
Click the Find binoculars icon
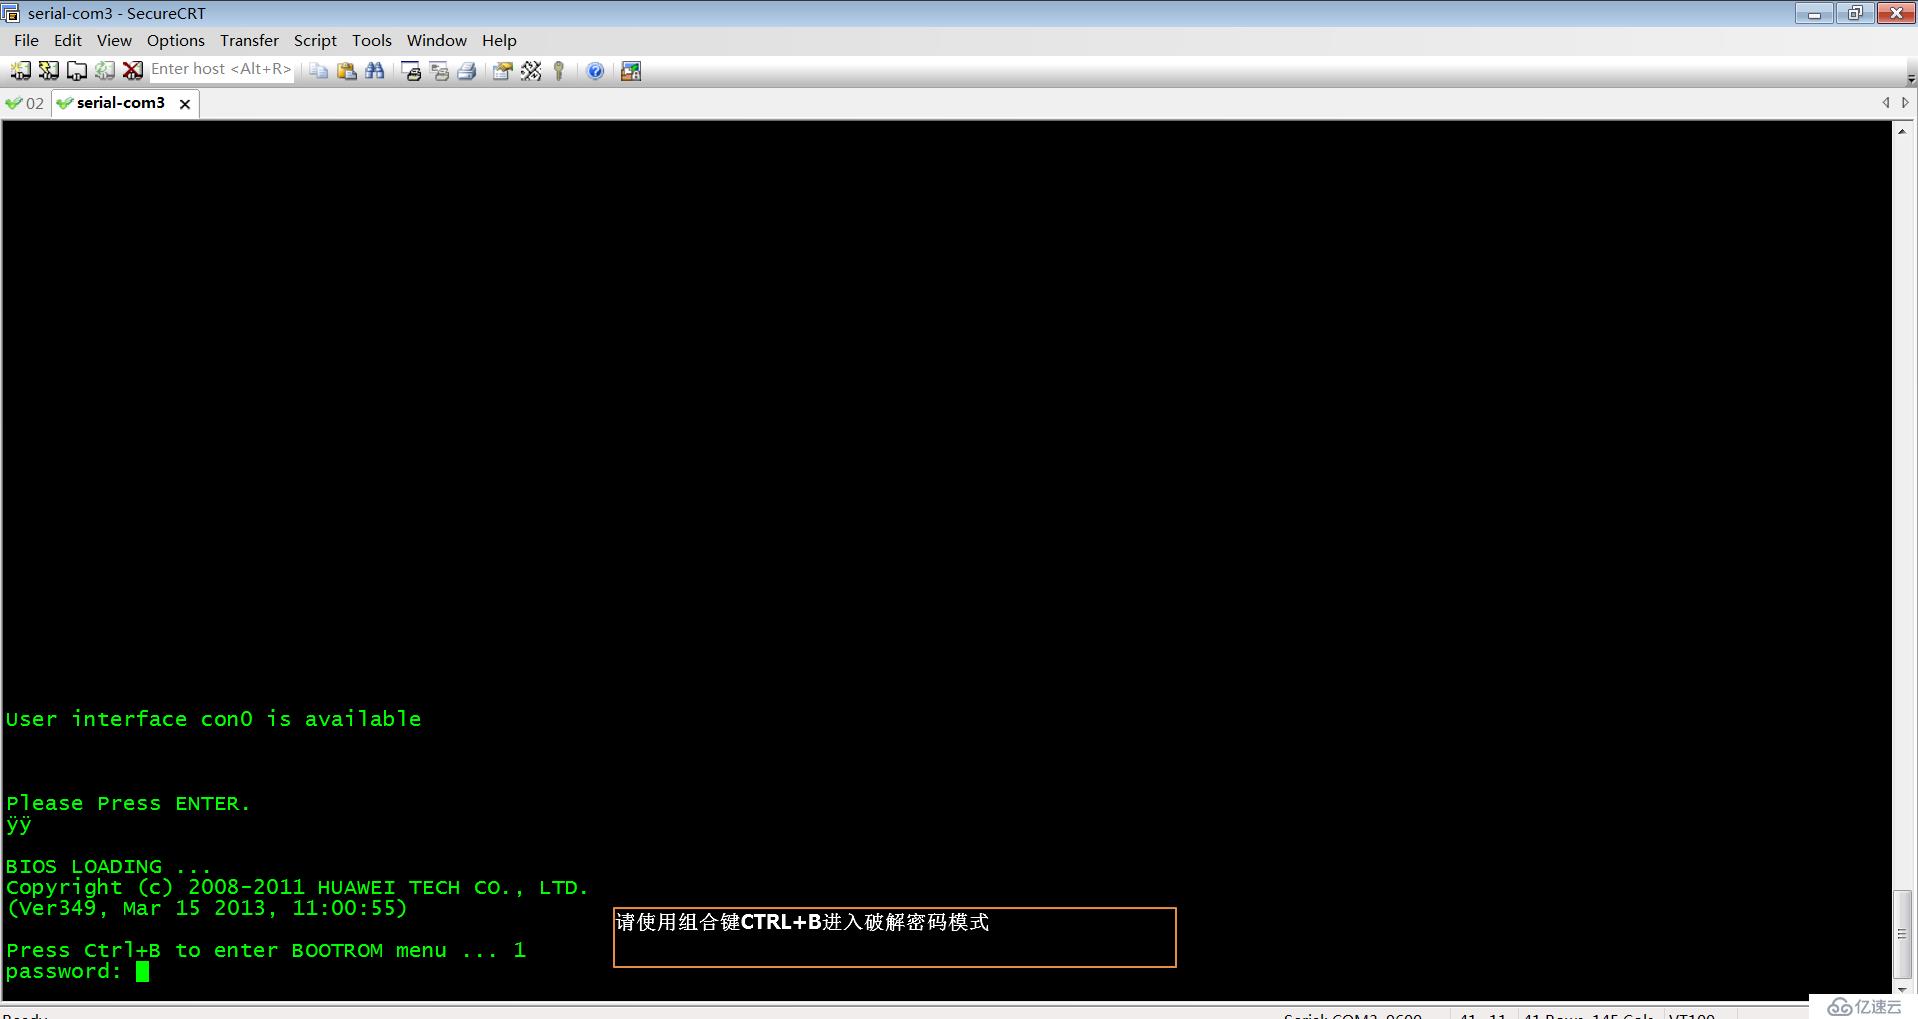[374, 70]
